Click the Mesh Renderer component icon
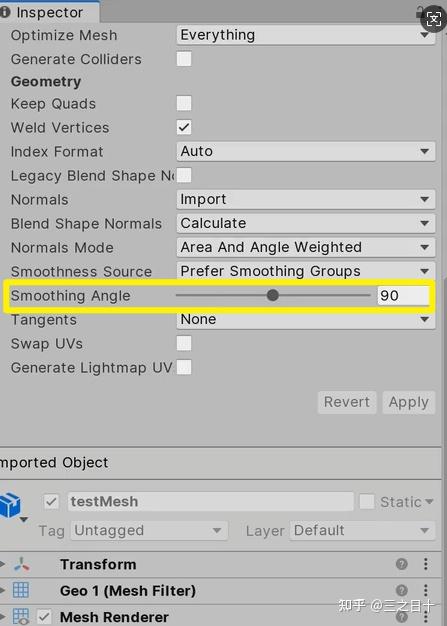447x626 pixels. coord(21,616)
